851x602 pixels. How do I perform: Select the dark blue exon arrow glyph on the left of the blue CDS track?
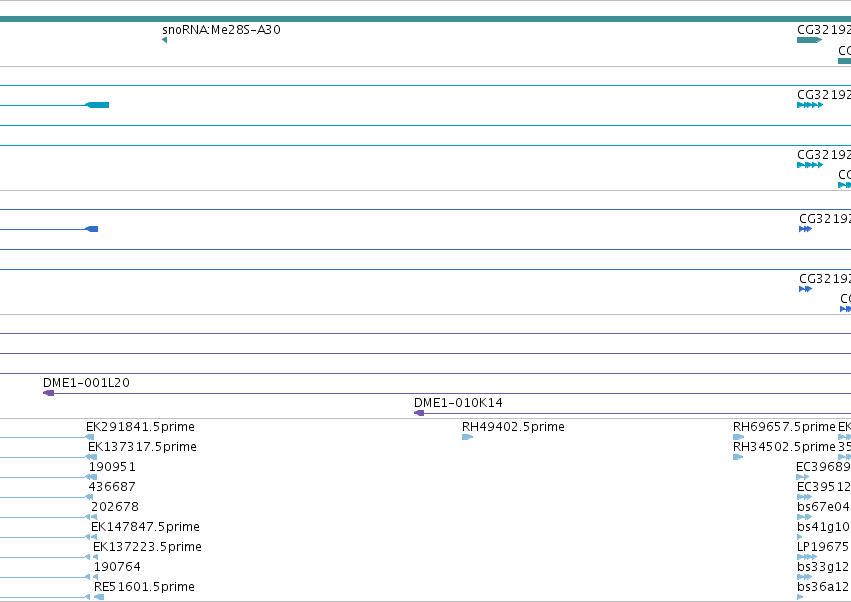click(92, 229)
